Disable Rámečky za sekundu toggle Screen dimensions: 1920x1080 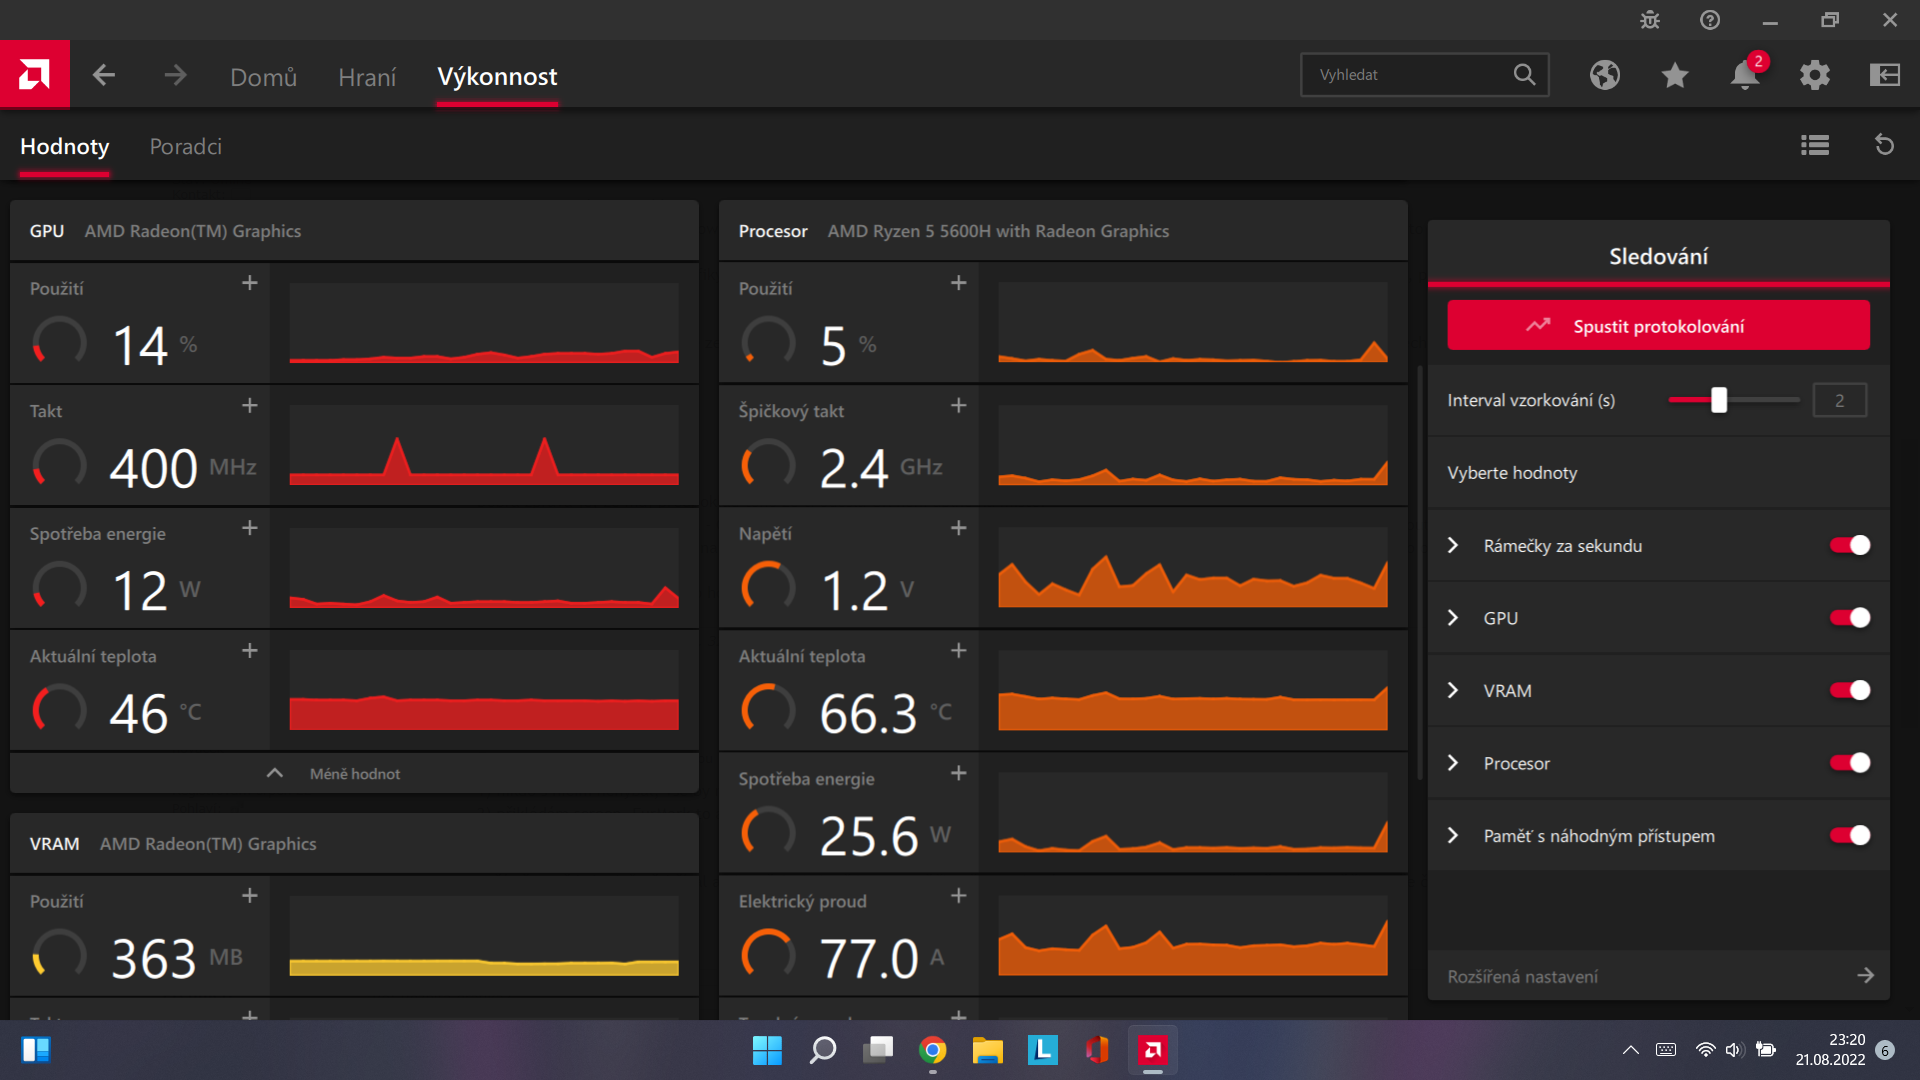[x=1850, y=546]
